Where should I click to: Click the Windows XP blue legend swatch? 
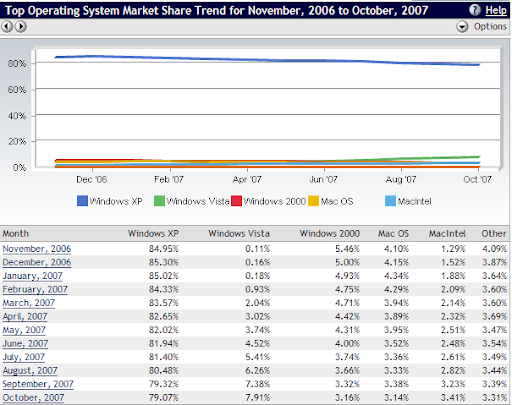pos(82,201)
